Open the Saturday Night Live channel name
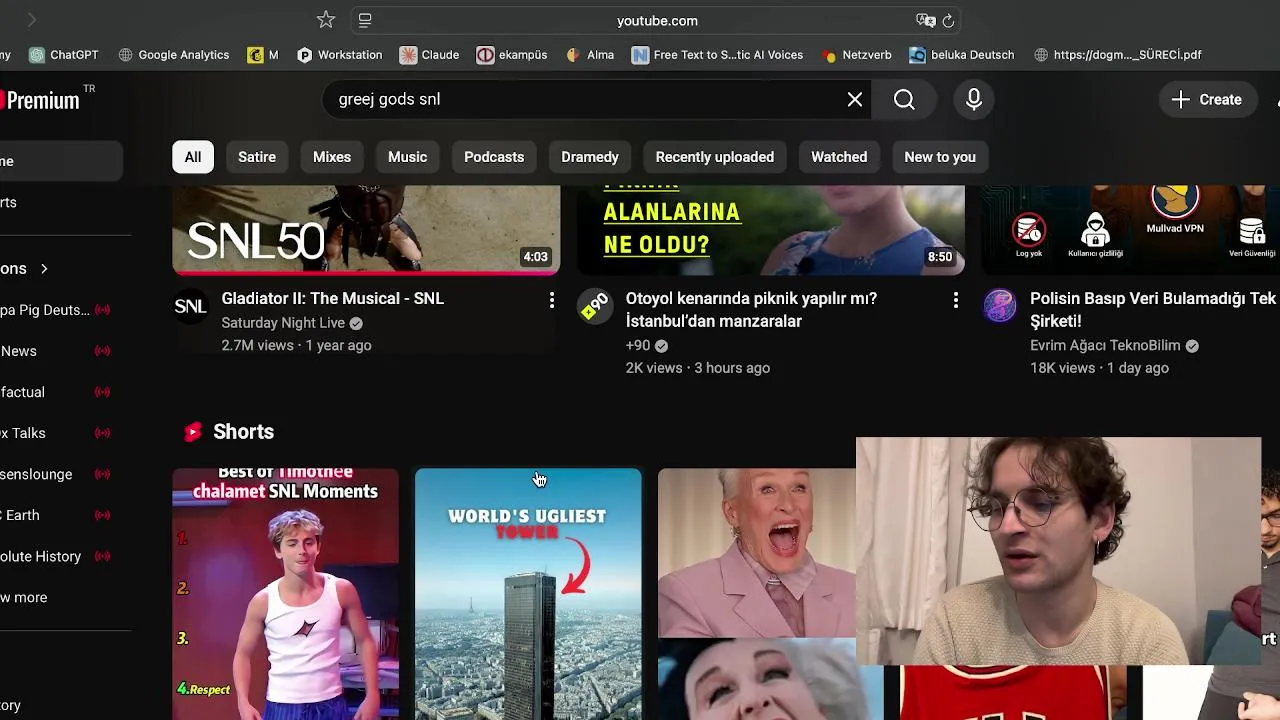The image size is (1280, 720). pyautogui.click(x=283, y=323)
